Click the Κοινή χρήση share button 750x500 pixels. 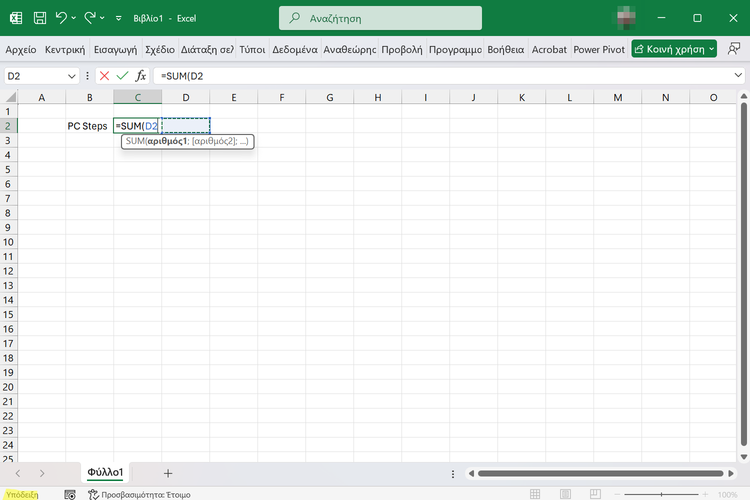pos(674,49)
